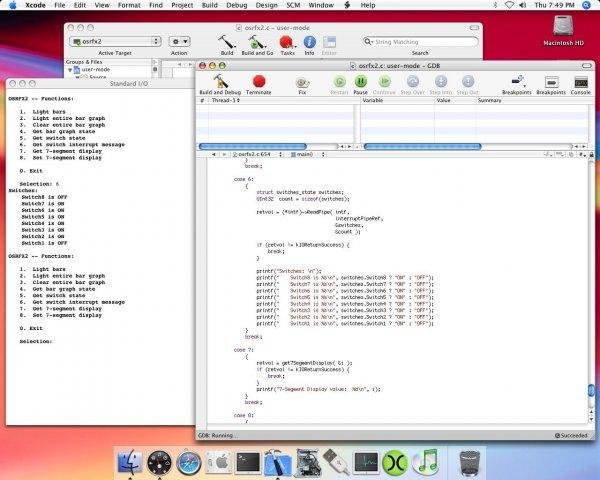Click Build hammer in the osrfx2.c window

[227, 45]
